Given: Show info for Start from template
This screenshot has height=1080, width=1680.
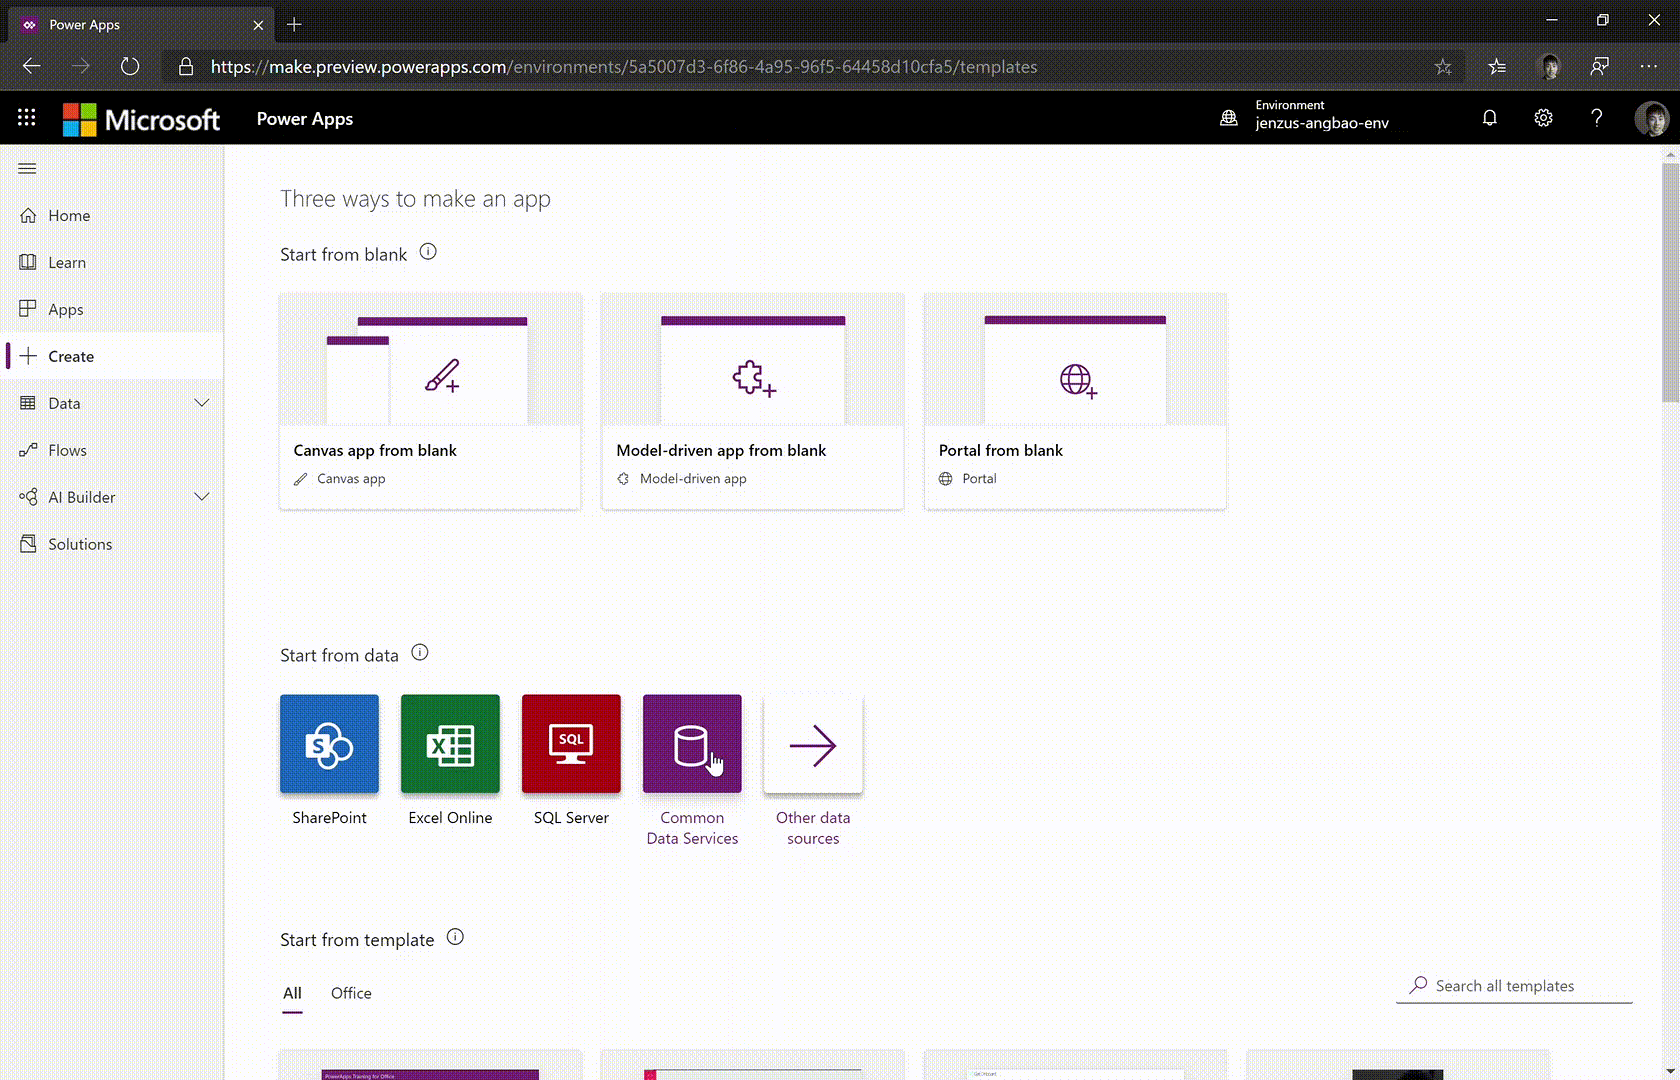Looking at the screenshot, I should click(x=455, y=937).
